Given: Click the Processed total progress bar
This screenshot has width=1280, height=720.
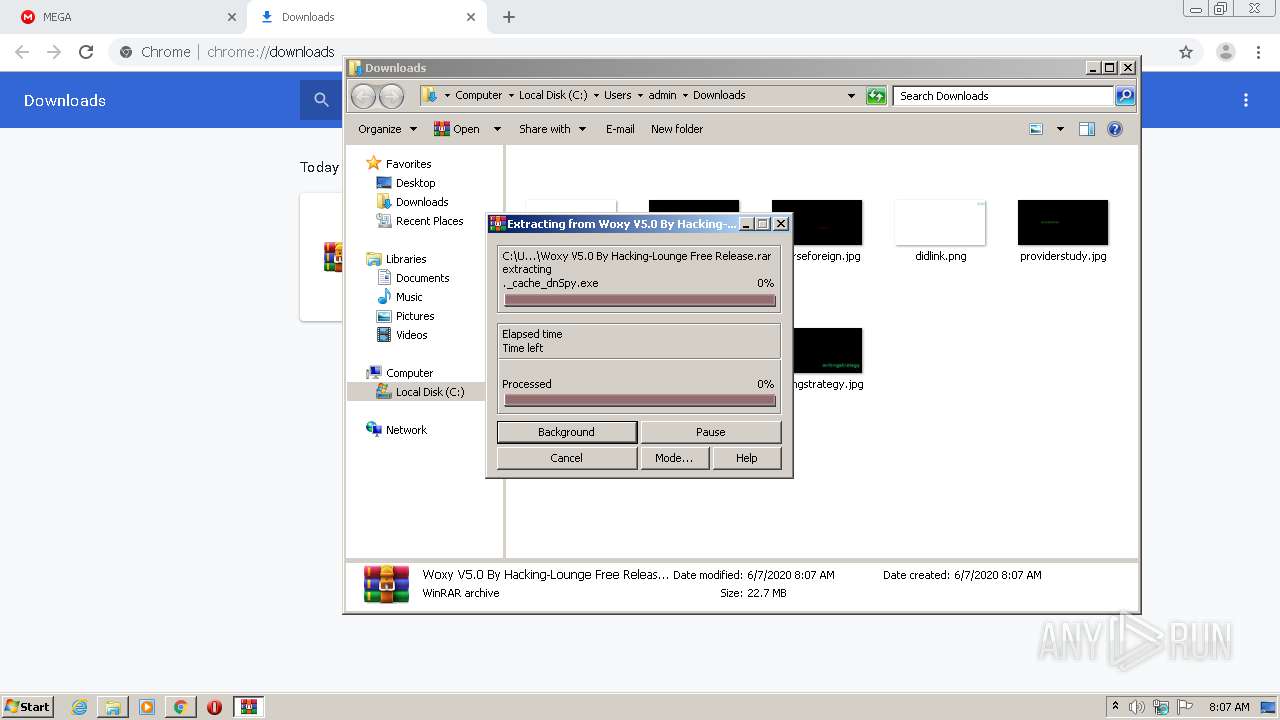Looking at the screenshot, I should tap(640, 400).
